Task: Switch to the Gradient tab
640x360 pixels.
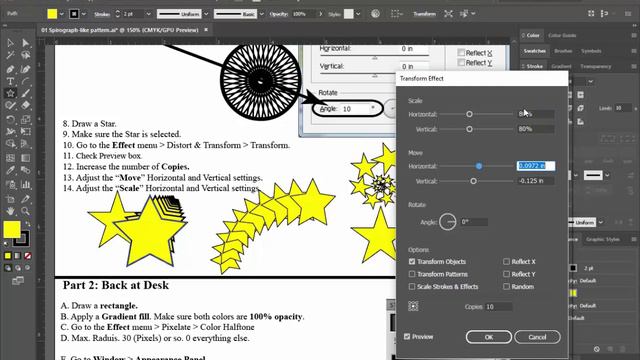Action: click(x=561, y=66)
